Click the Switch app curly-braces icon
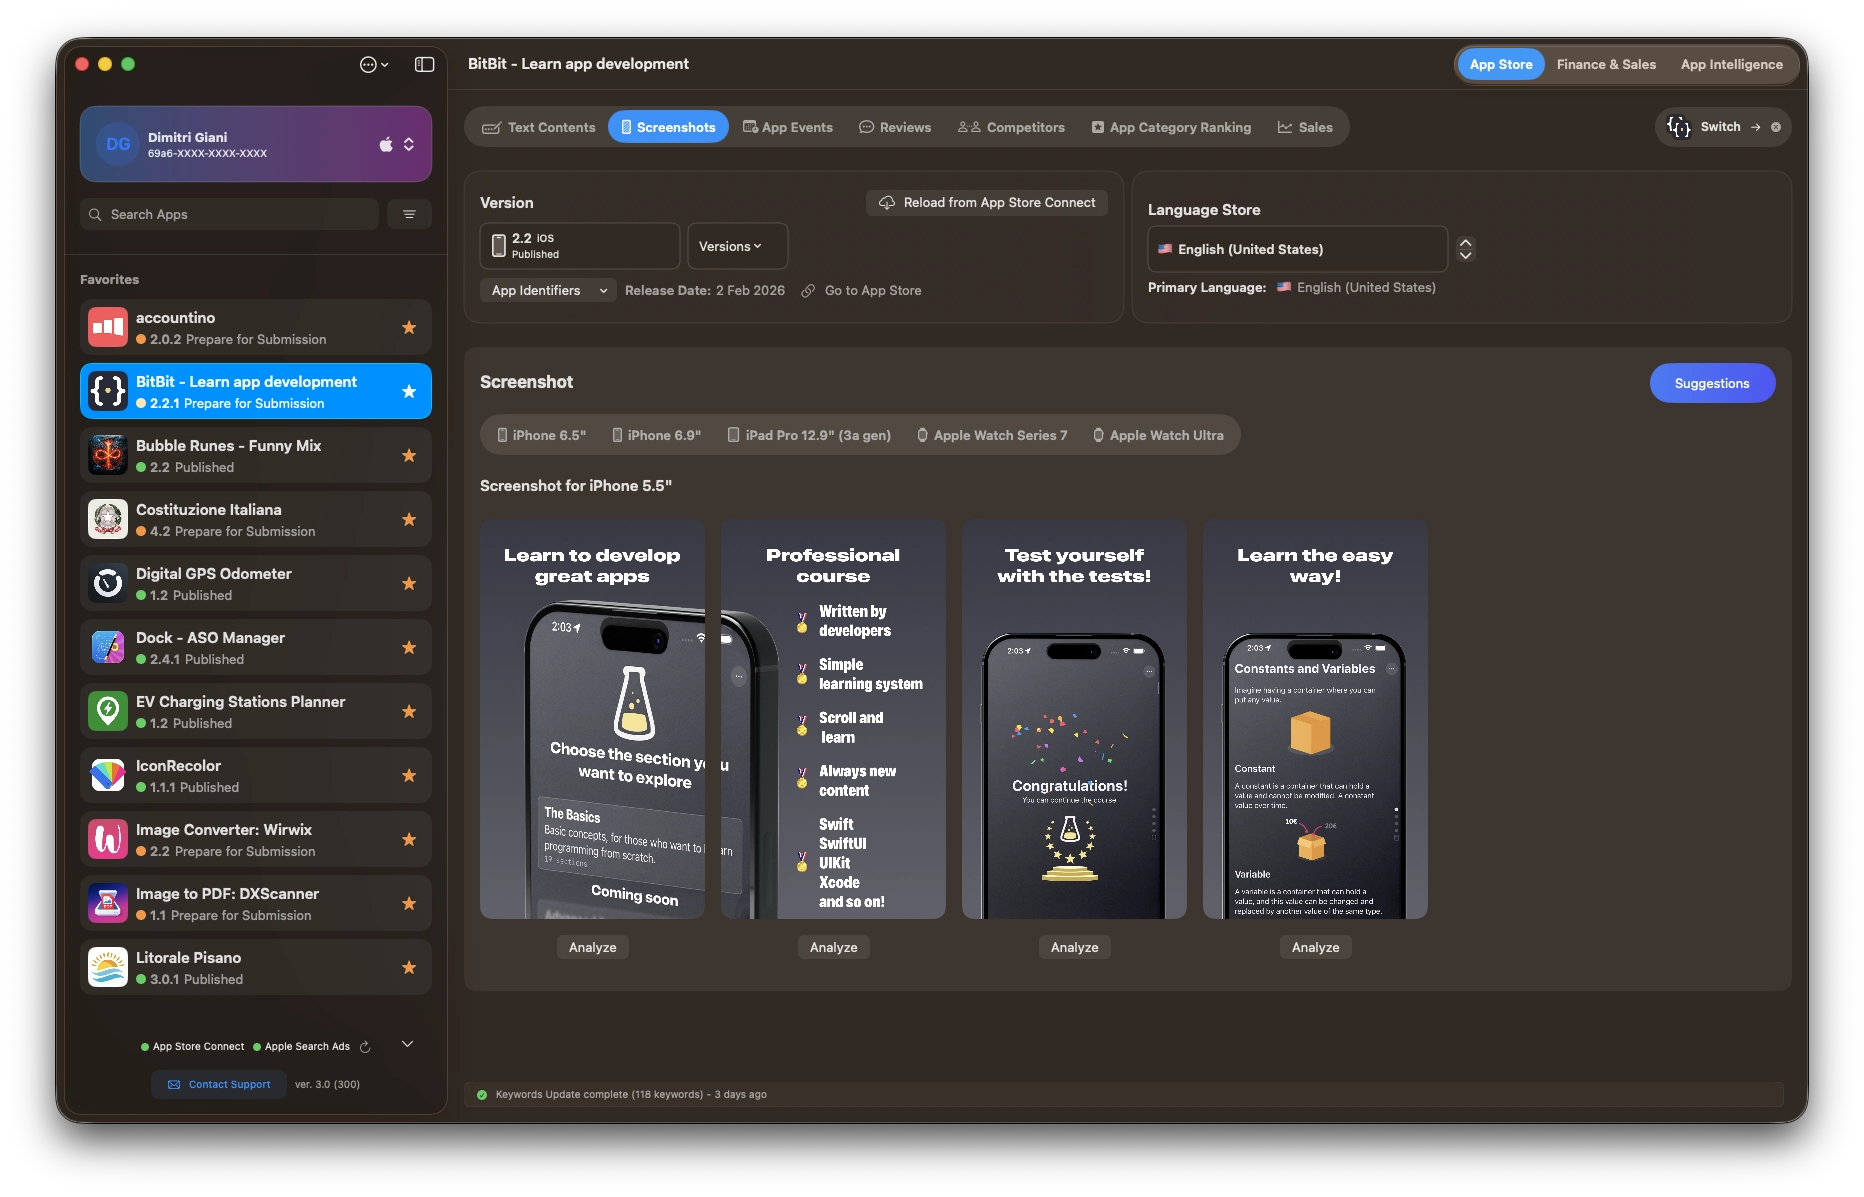The image size is (1864, 1197). click(1680, 127)
